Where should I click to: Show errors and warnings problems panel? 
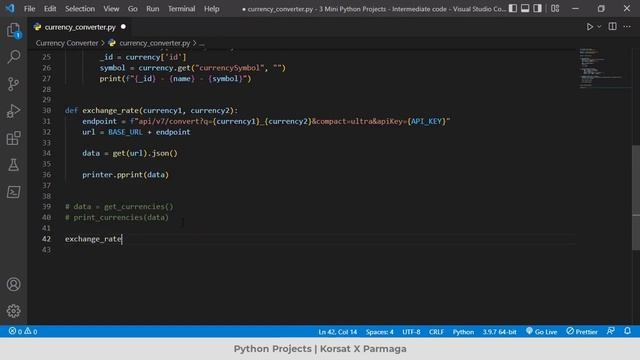point(23,331)
